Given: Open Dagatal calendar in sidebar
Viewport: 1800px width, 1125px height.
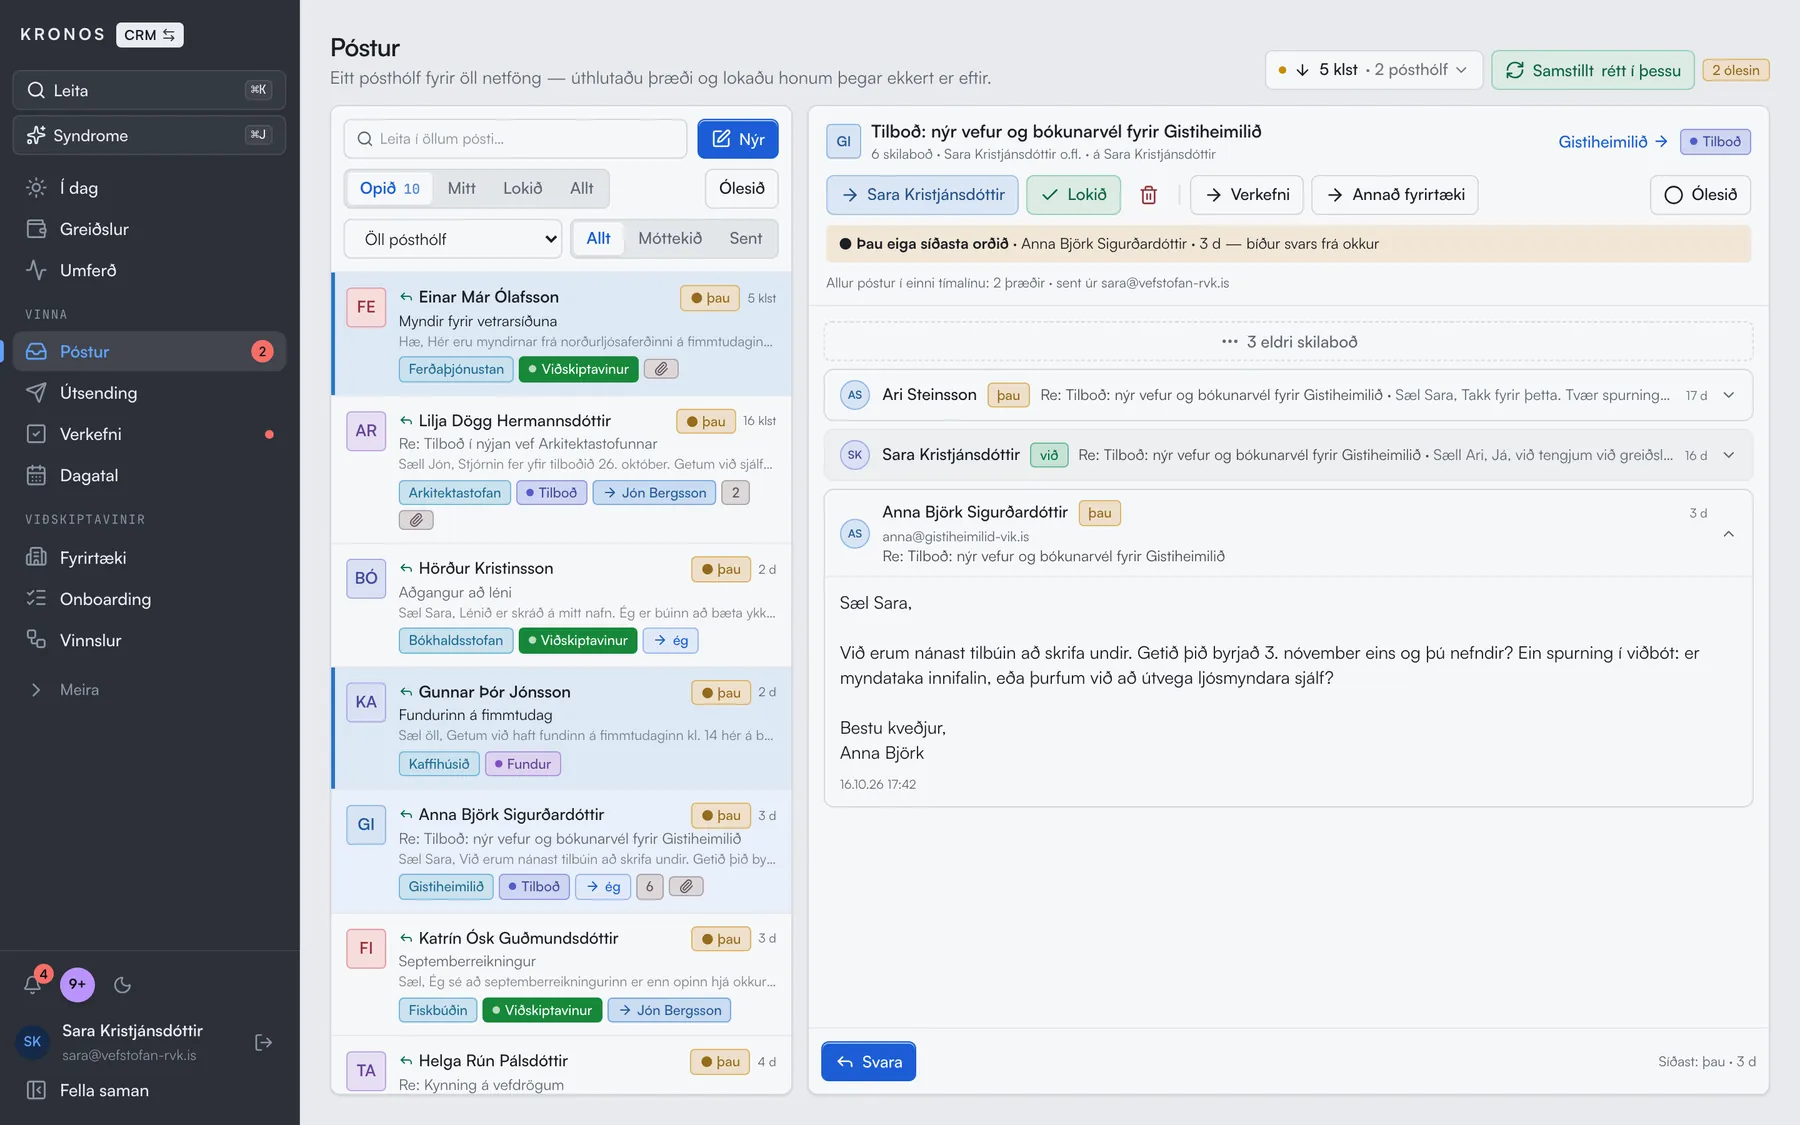Looking at the screenshot, I should coord(149,476).
